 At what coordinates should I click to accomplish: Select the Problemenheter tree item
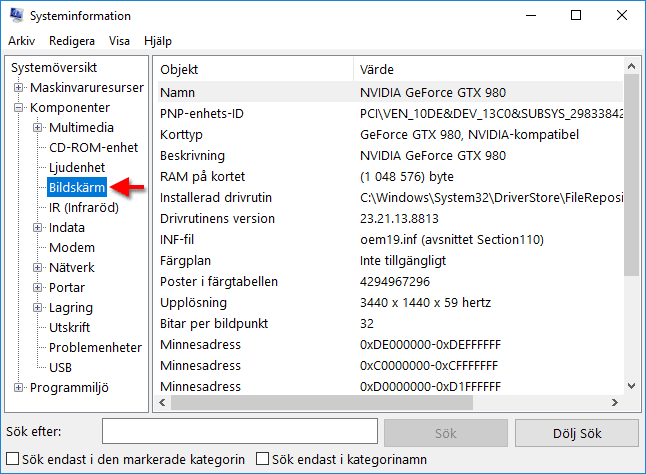pyautogui.click(x=95, y=348)
